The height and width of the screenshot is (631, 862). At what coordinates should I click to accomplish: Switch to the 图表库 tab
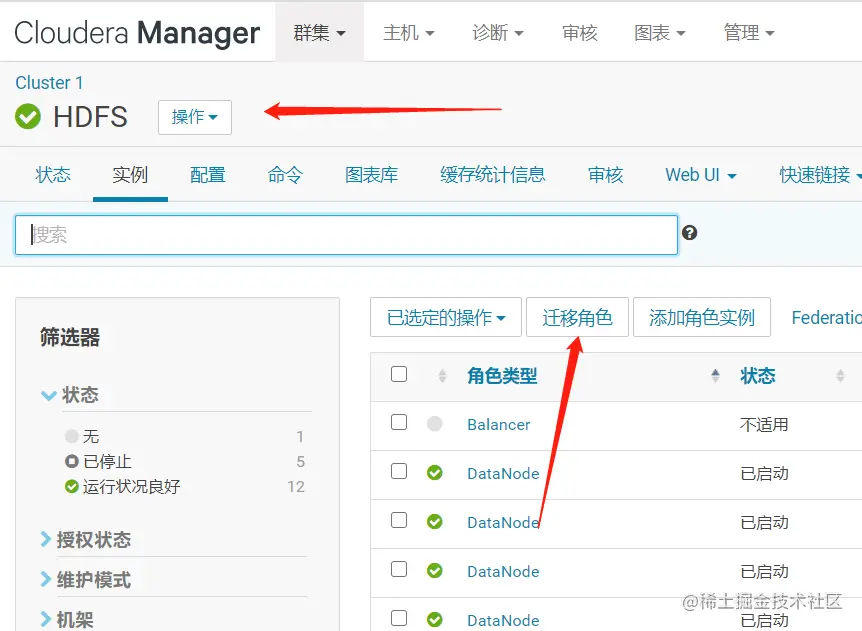click(372, 175)
